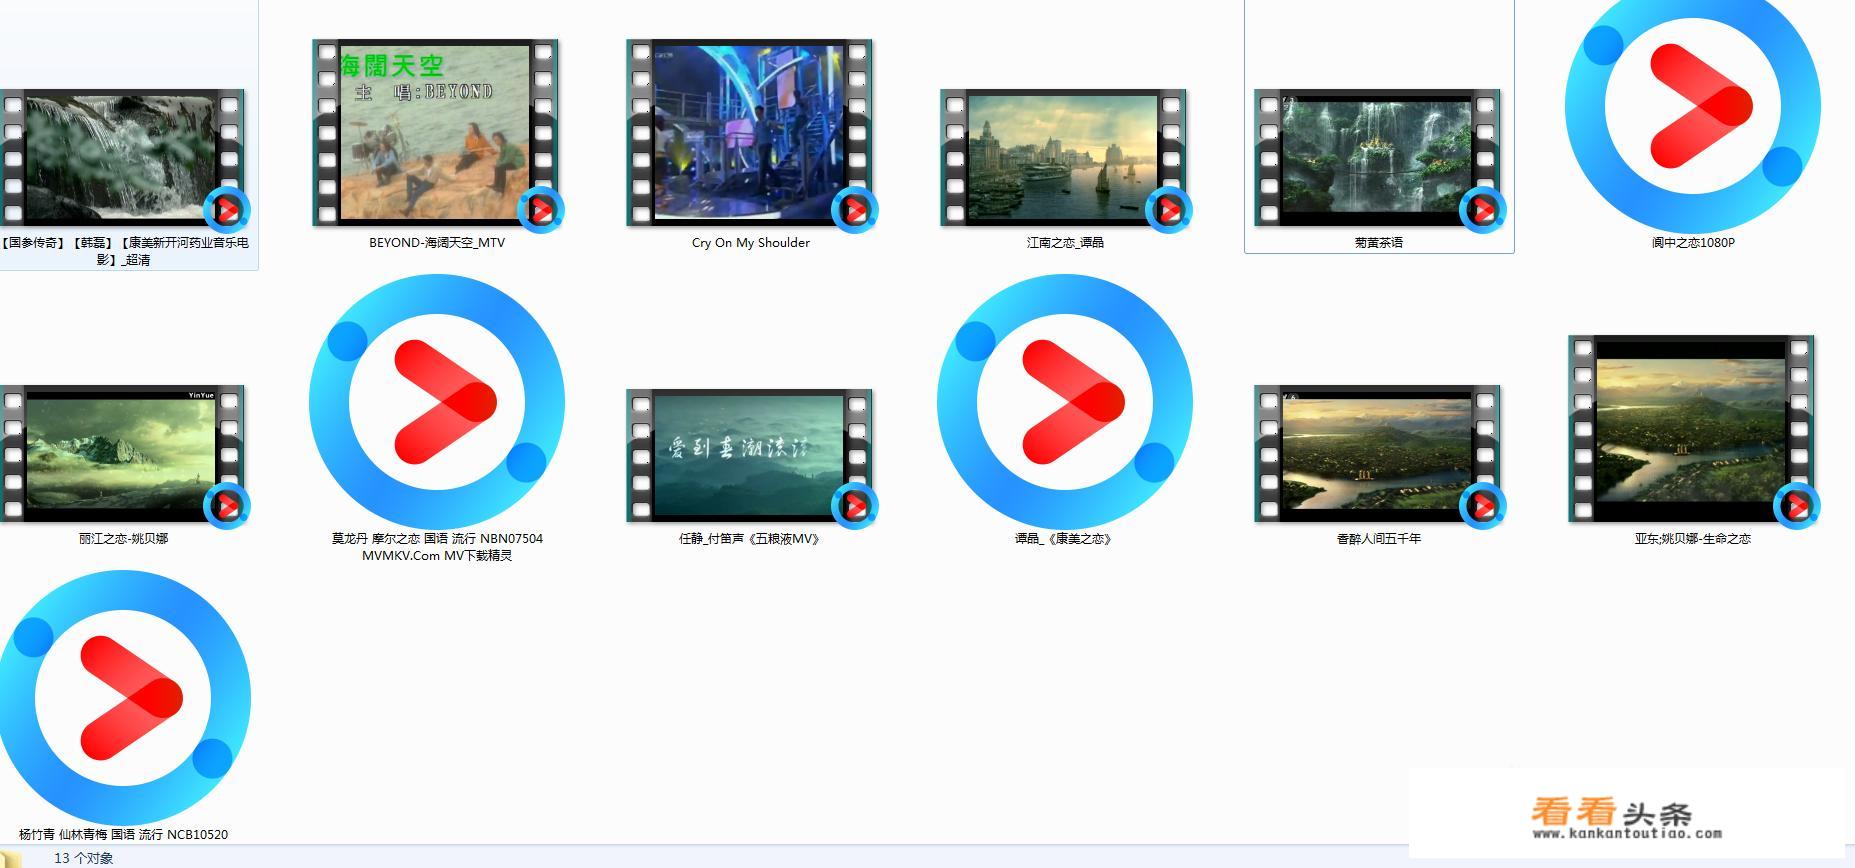Viewport: 1855px width, 868px height.
Task: Click the 13 个对象 status bar text
Action: 84,858
